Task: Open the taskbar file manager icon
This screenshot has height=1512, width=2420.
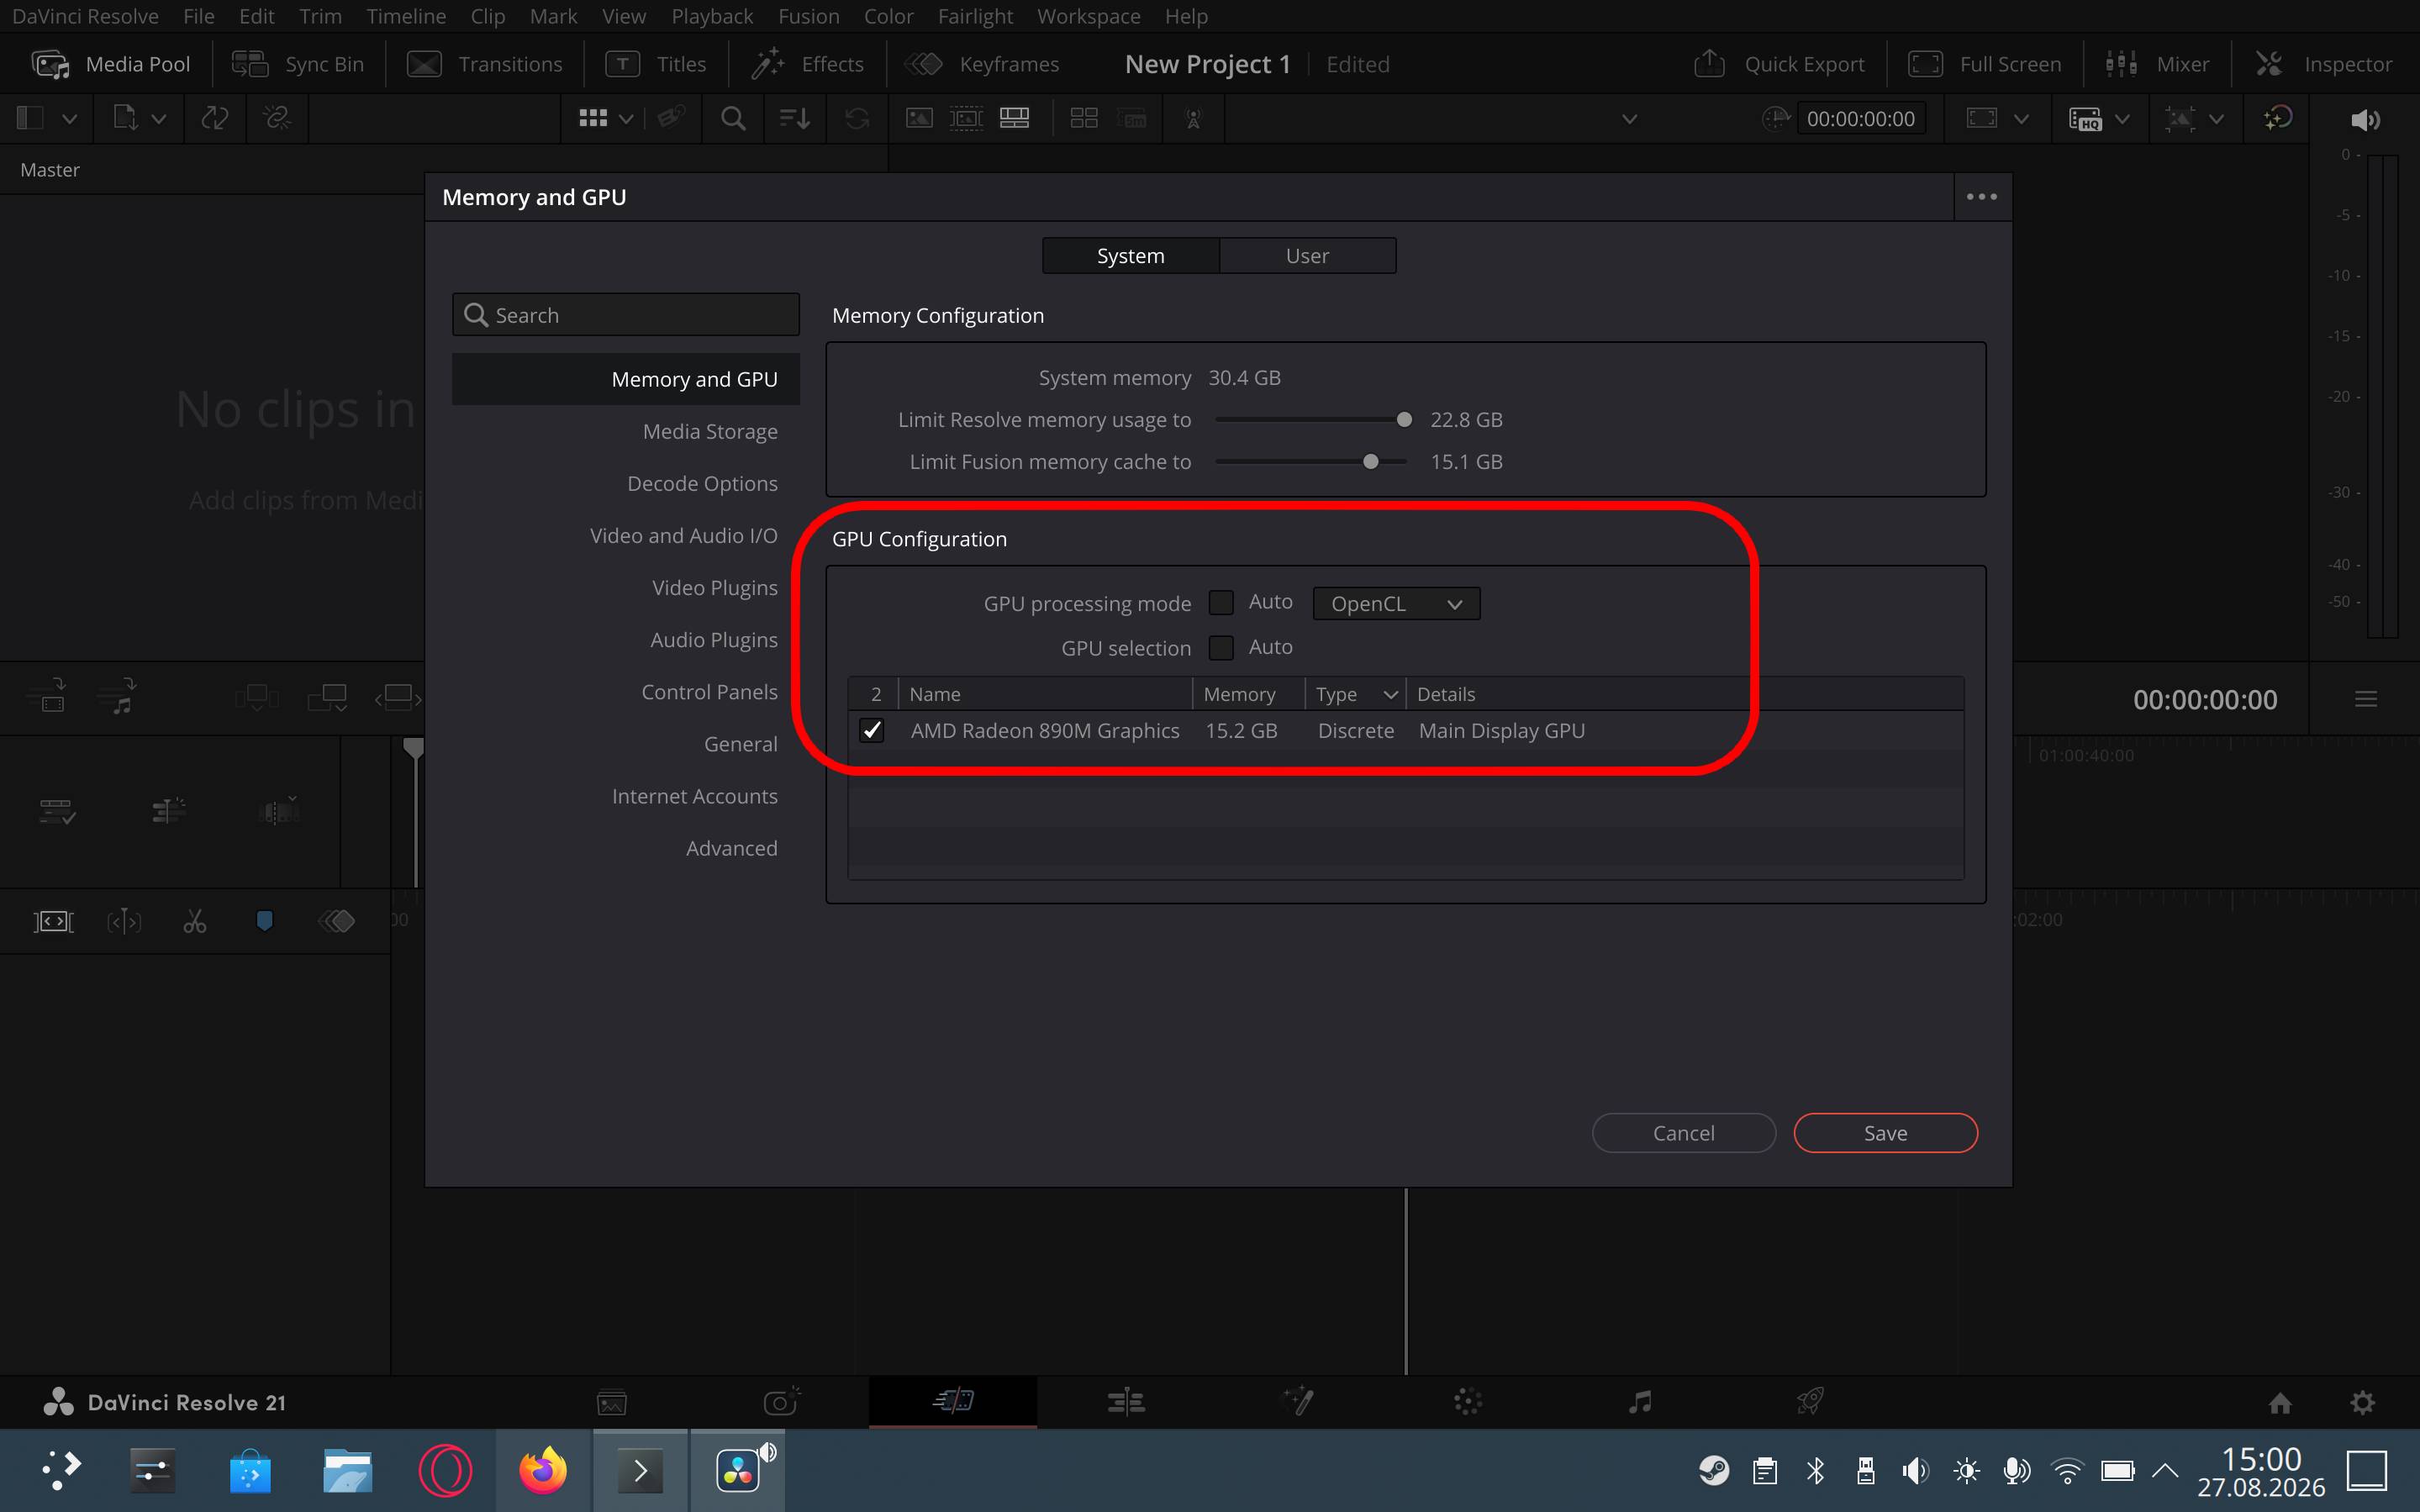Action: point(347,1470)
